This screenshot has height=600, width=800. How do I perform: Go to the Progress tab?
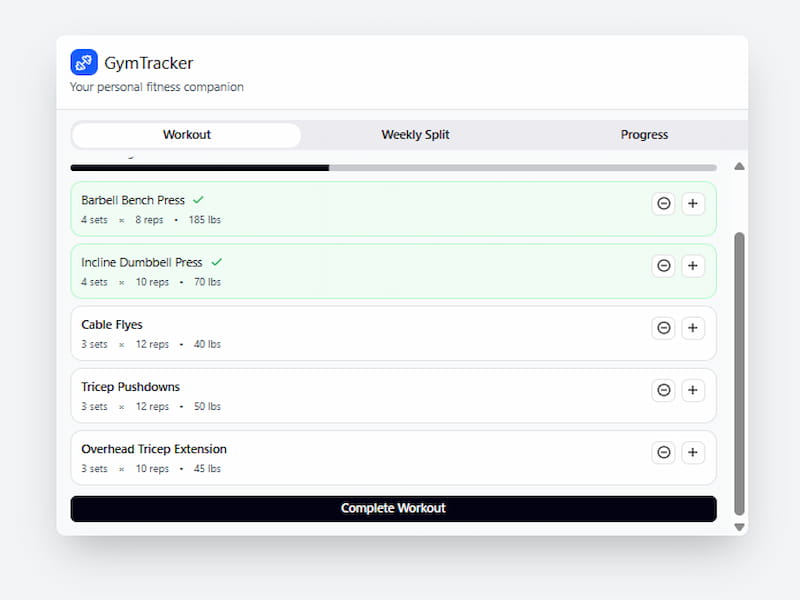[x=644, y=135]
